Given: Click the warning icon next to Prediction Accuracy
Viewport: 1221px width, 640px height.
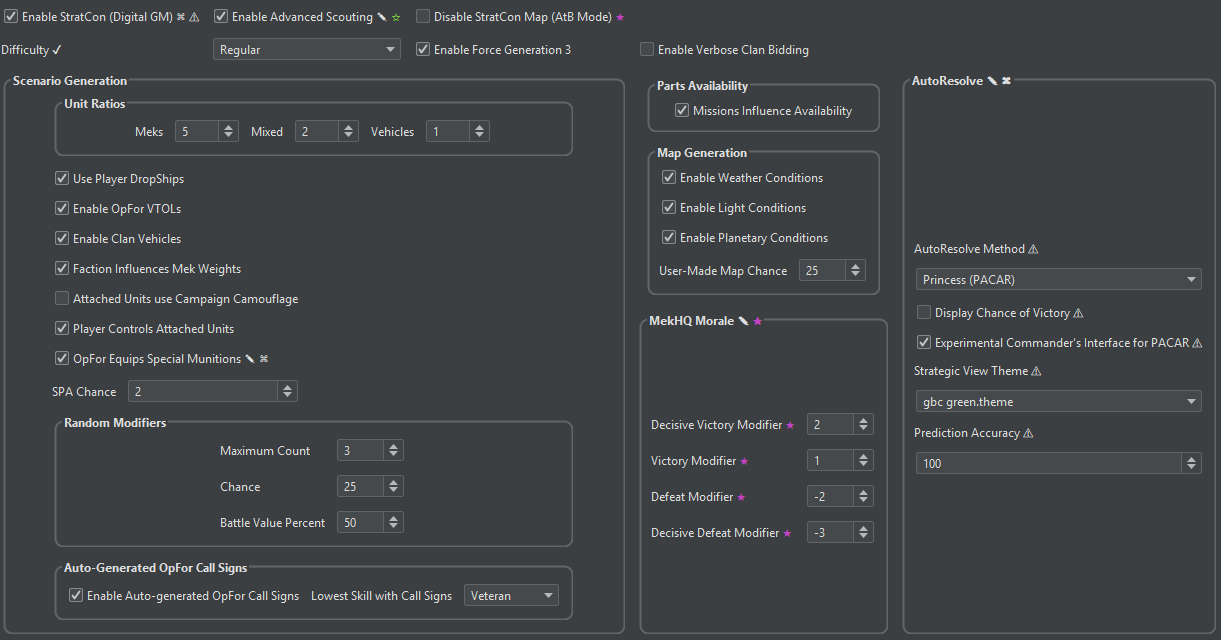Looking at the screenshot, I should pyautogui.click(x=1028, y=433).
